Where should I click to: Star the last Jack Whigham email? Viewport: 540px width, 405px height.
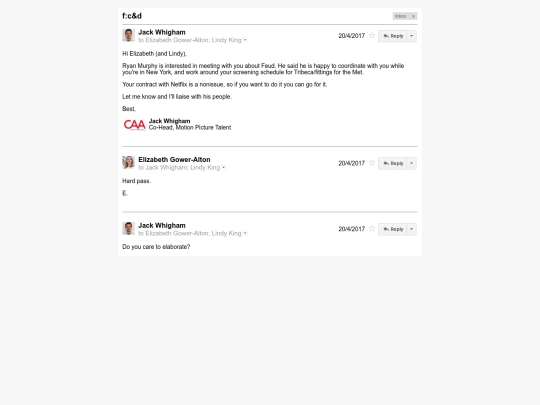tap(372, 229)
